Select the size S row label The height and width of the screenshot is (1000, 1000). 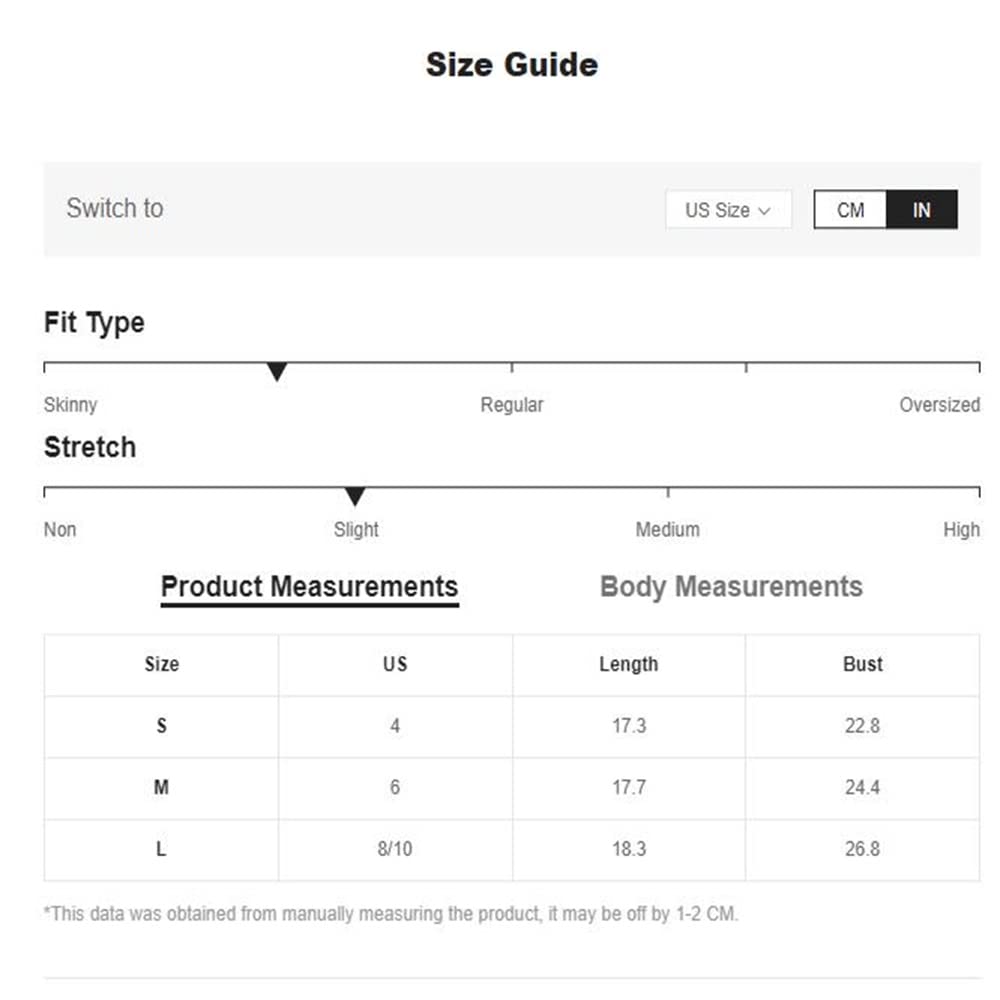pos(161,726)
